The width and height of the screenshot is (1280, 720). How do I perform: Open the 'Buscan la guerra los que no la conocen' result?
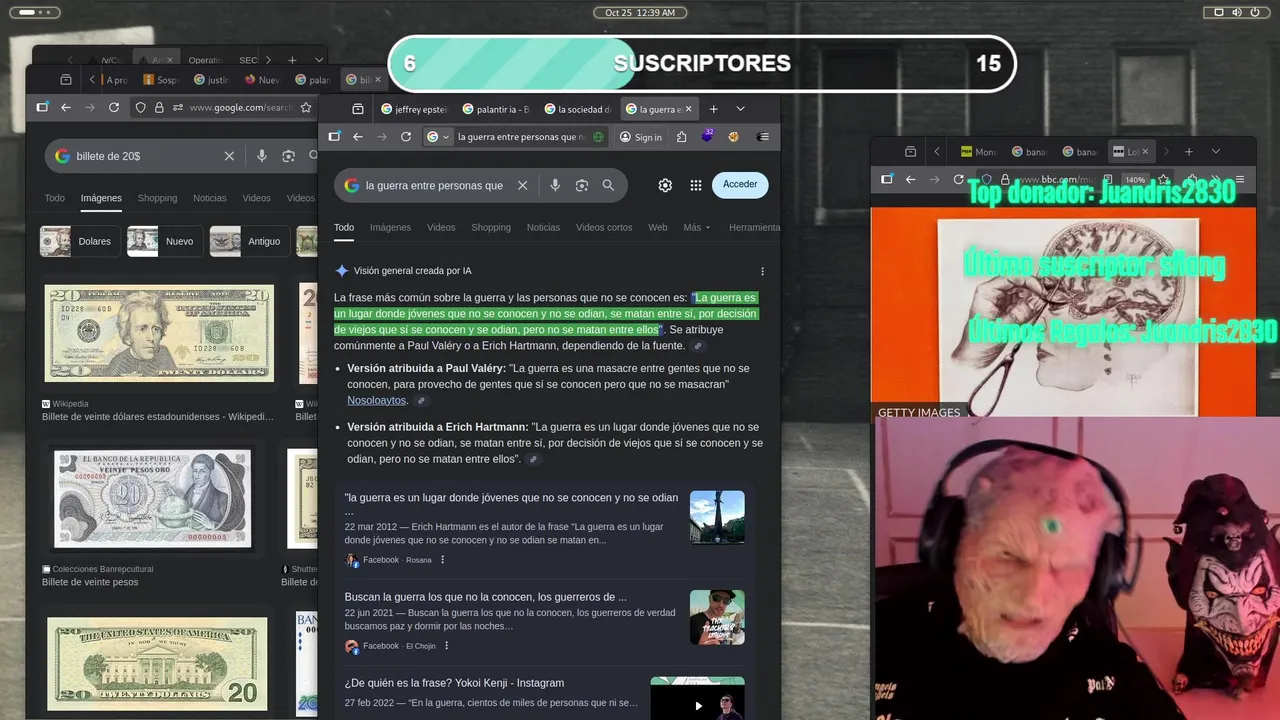pyautogui.click(x=486, y=597)
